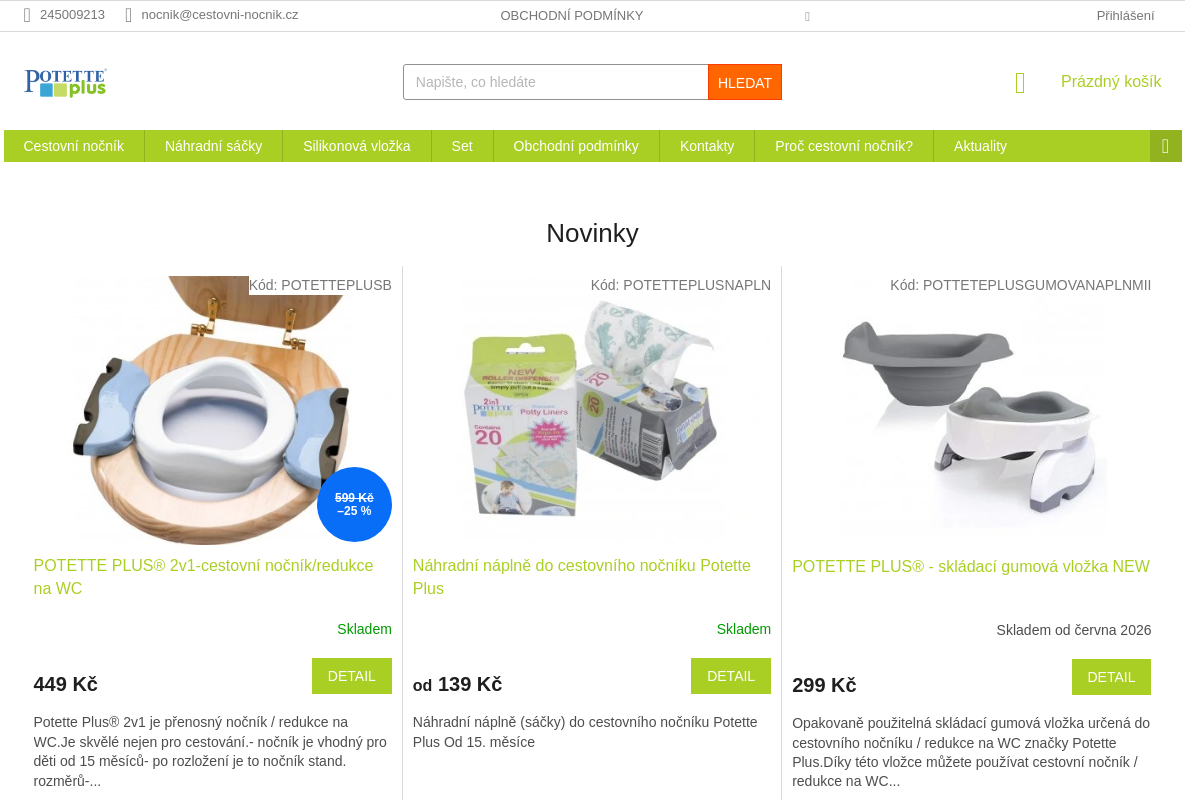
Task: Open DETAIL for Potette Plus 2v1
Action: tap(352, 676)
